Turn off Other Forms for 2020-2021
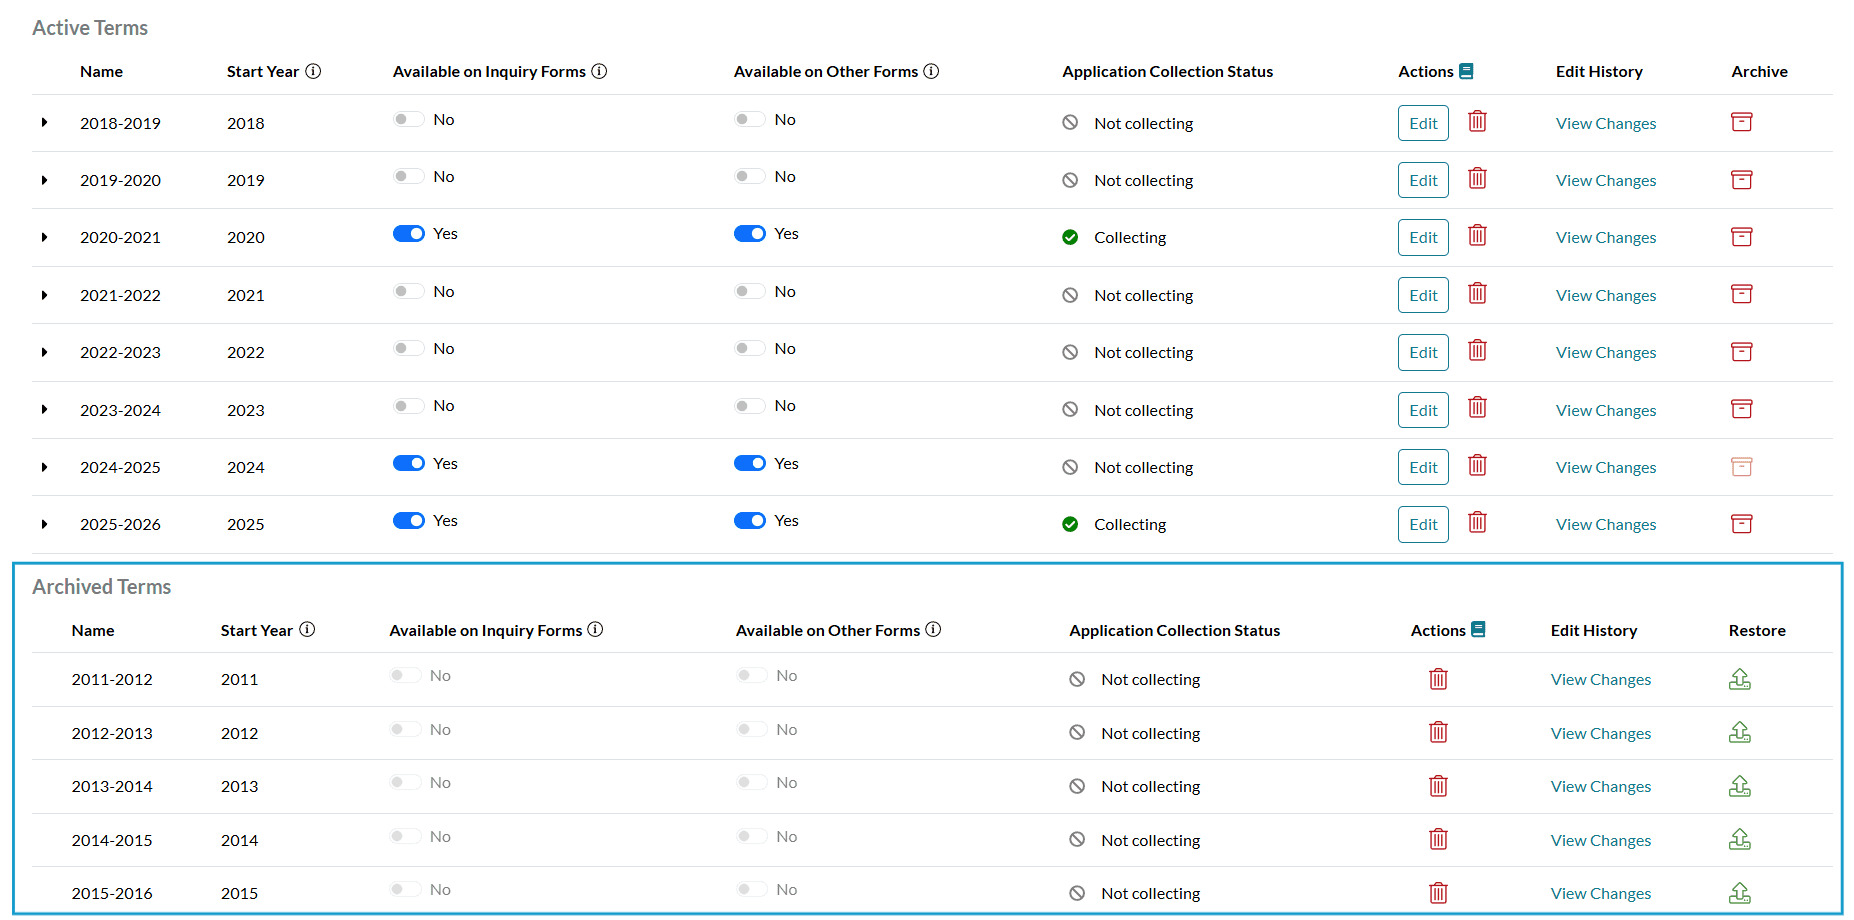This screenshot has width=1854, height=920. coord(750,233)
